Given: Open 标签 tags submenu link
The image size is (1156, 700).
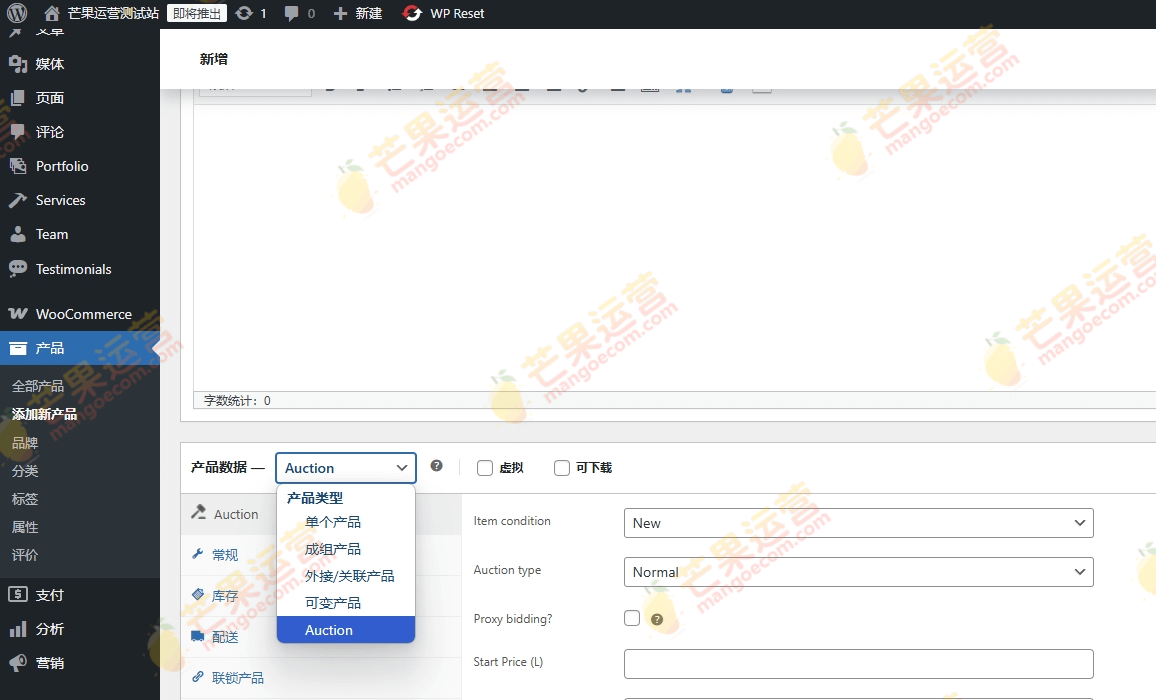Looking at the screenshot, I should [24, 499].
